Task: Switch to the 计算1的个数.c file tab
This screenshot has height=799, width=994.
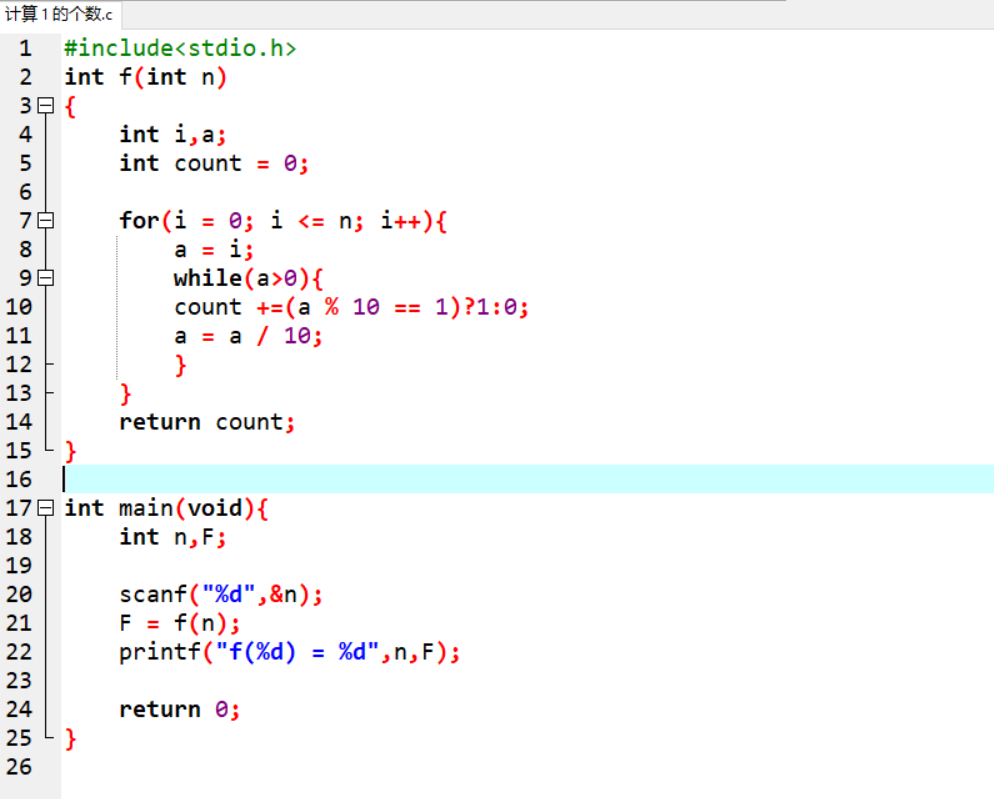Action: 59,14
